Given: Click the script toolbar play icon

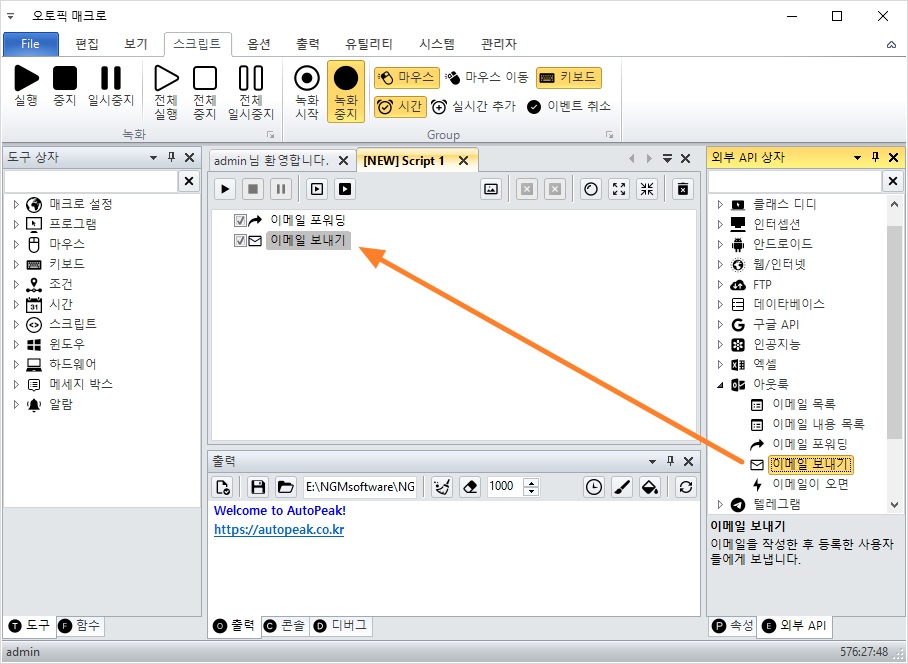Looking at the screenshot, I should point(225,189).
